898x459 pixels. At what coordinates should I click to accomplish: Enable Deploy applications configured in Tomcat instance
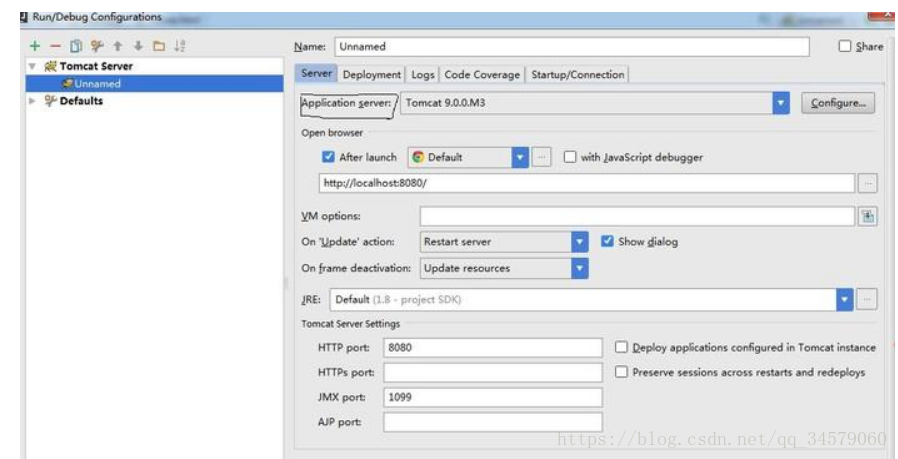[621, 347]
